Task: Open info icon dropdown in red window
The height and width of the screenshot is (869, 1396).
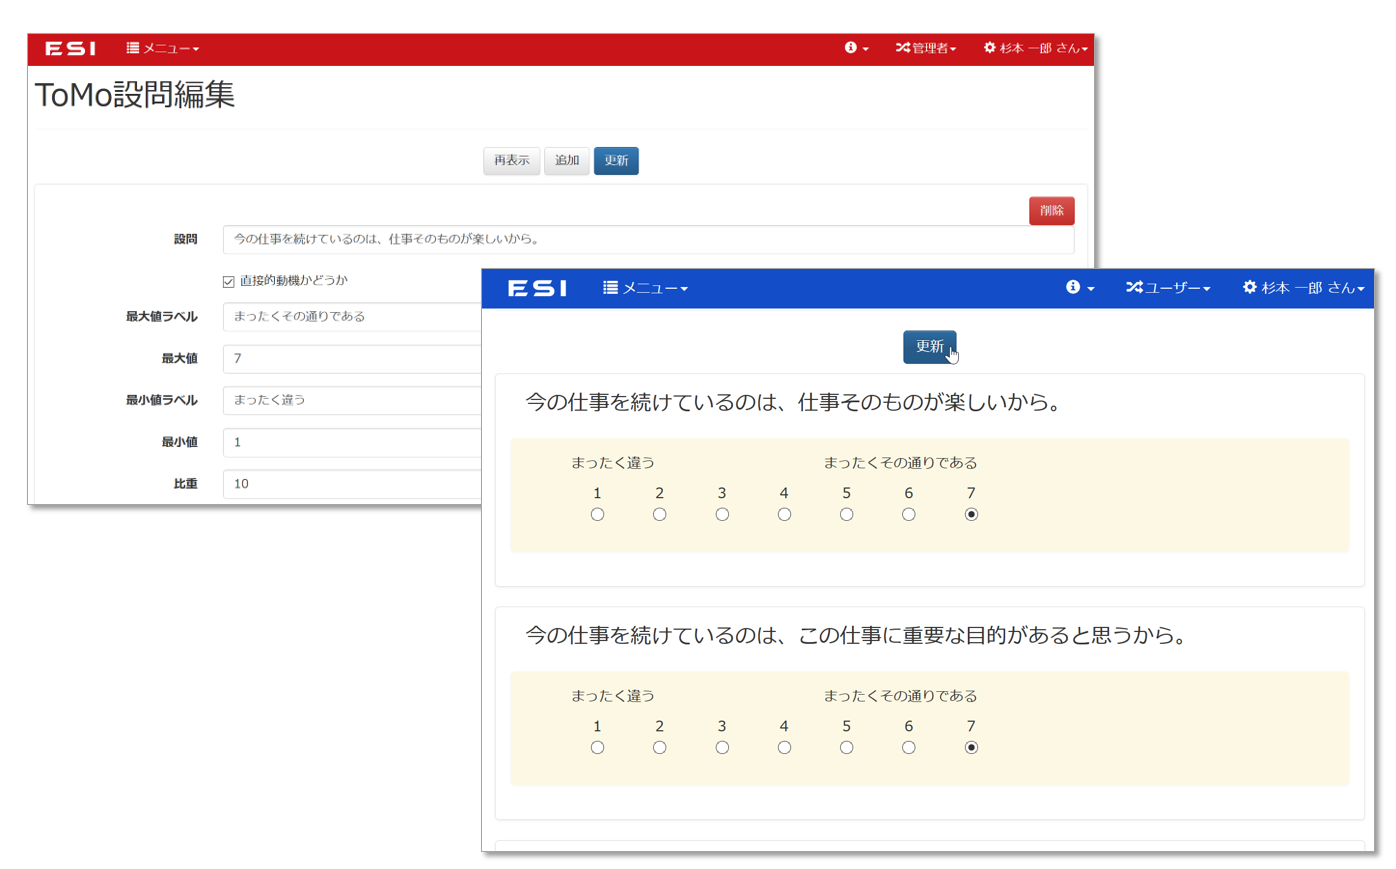Action: [856, 48]
